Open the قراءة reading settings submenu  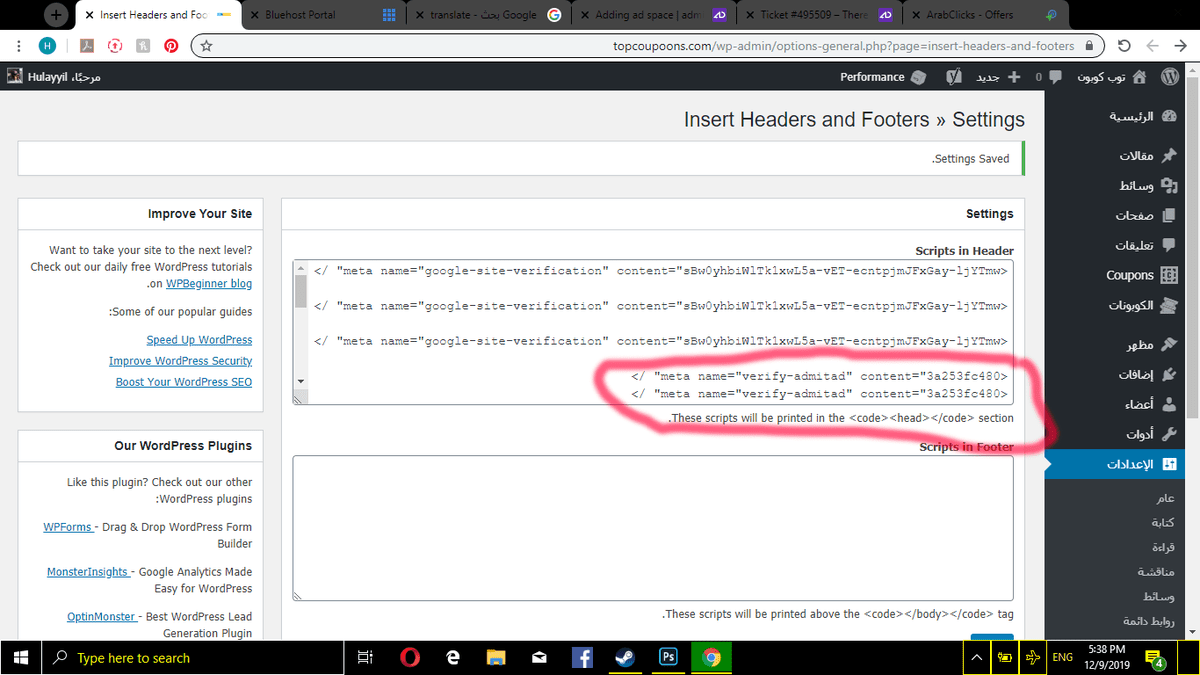click(x=1163, y=548)
